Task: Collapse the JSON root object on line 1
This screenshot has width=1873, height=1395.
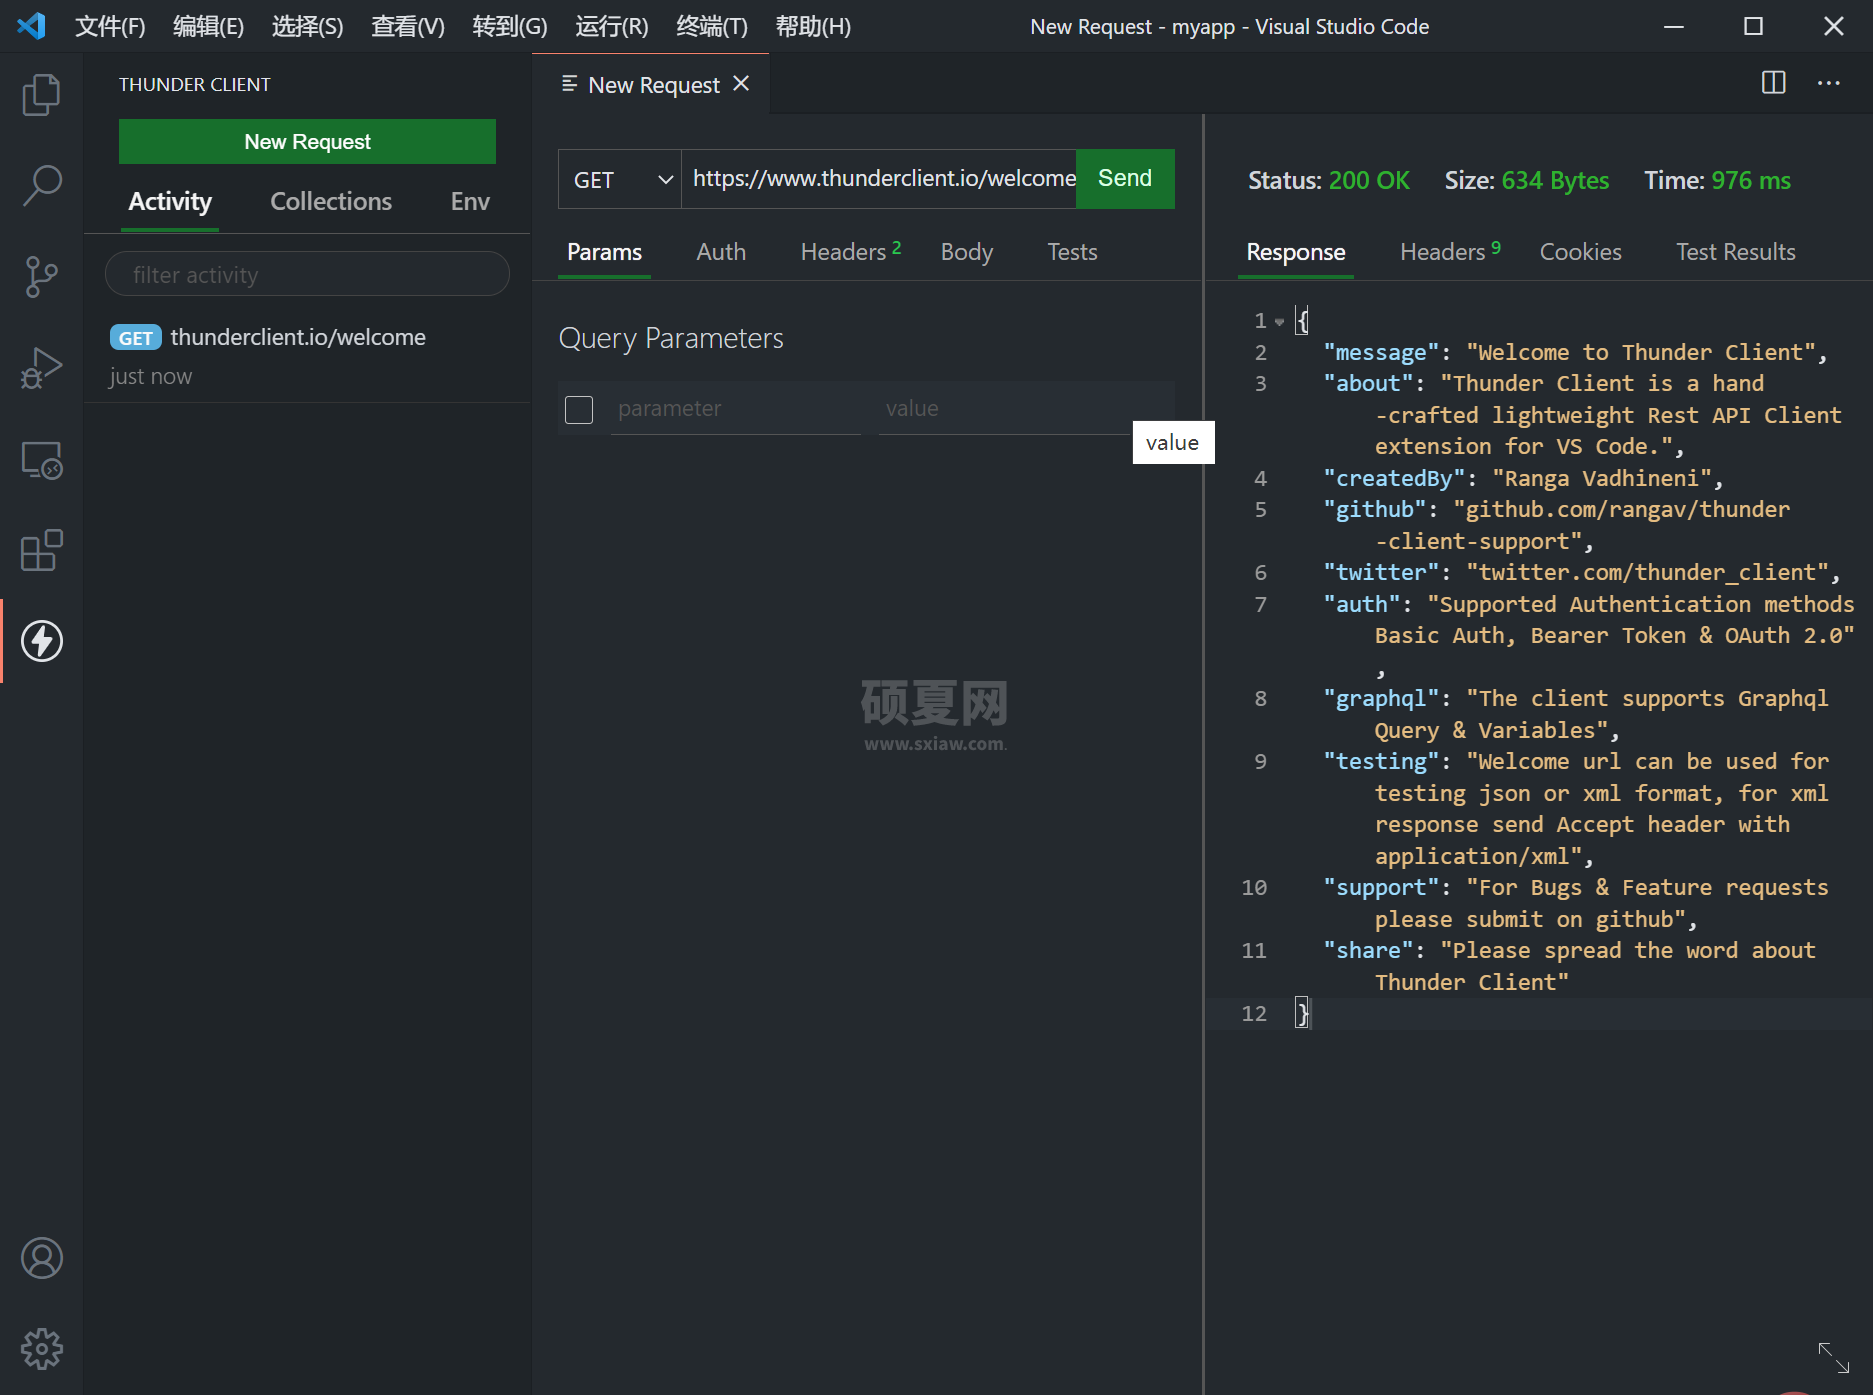Action: click(1279, 321)
